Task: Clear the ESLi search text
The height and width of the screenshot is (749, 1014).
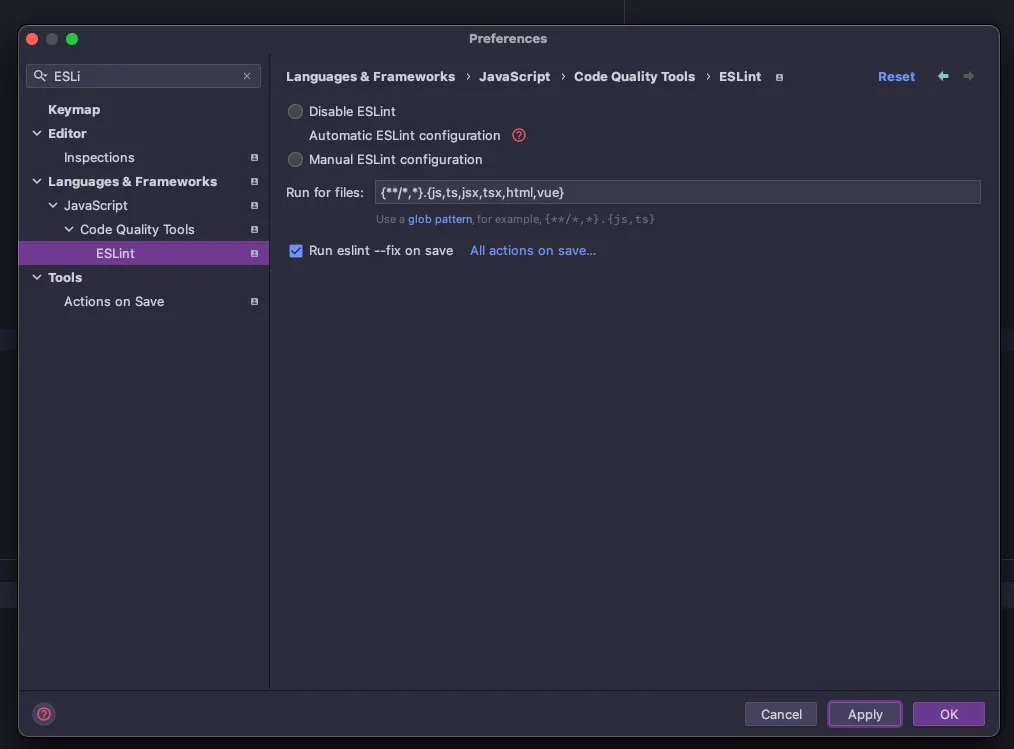Action: (x=247, y=76)
